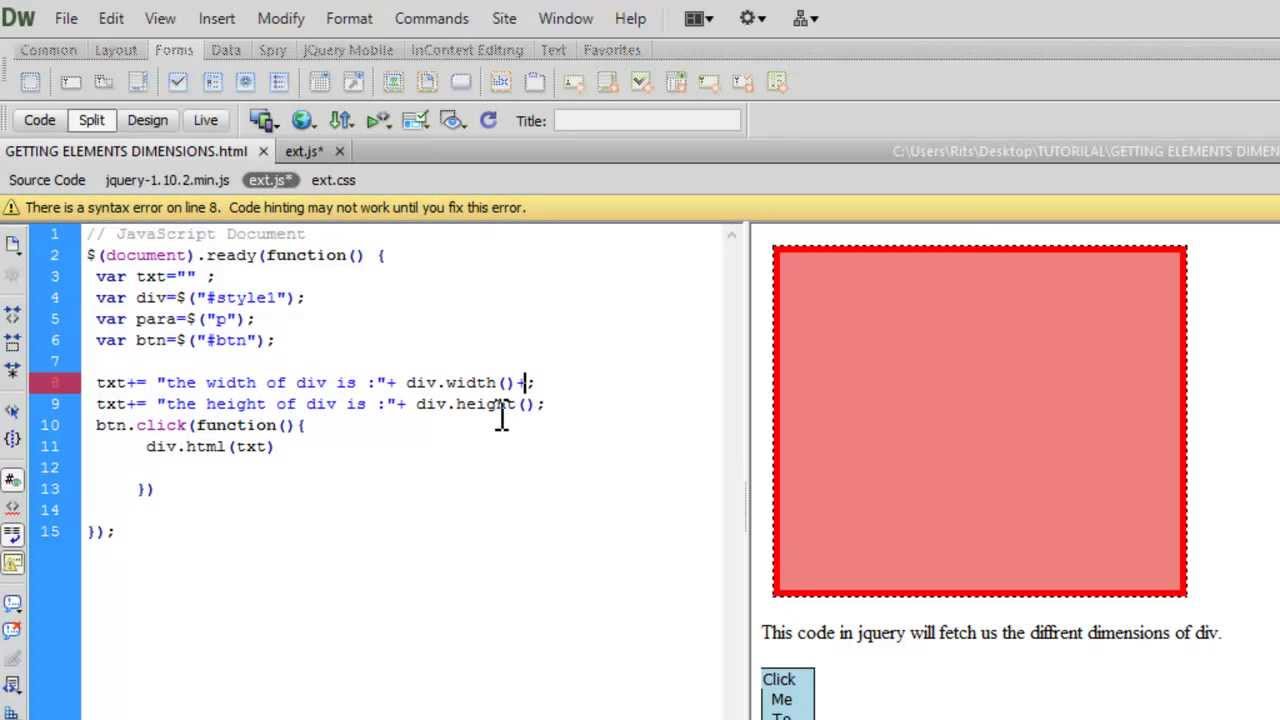This screenshot has width=1280, height=720.
Task: Collapse selection in coding toolbar
Action: pos(12,342)
